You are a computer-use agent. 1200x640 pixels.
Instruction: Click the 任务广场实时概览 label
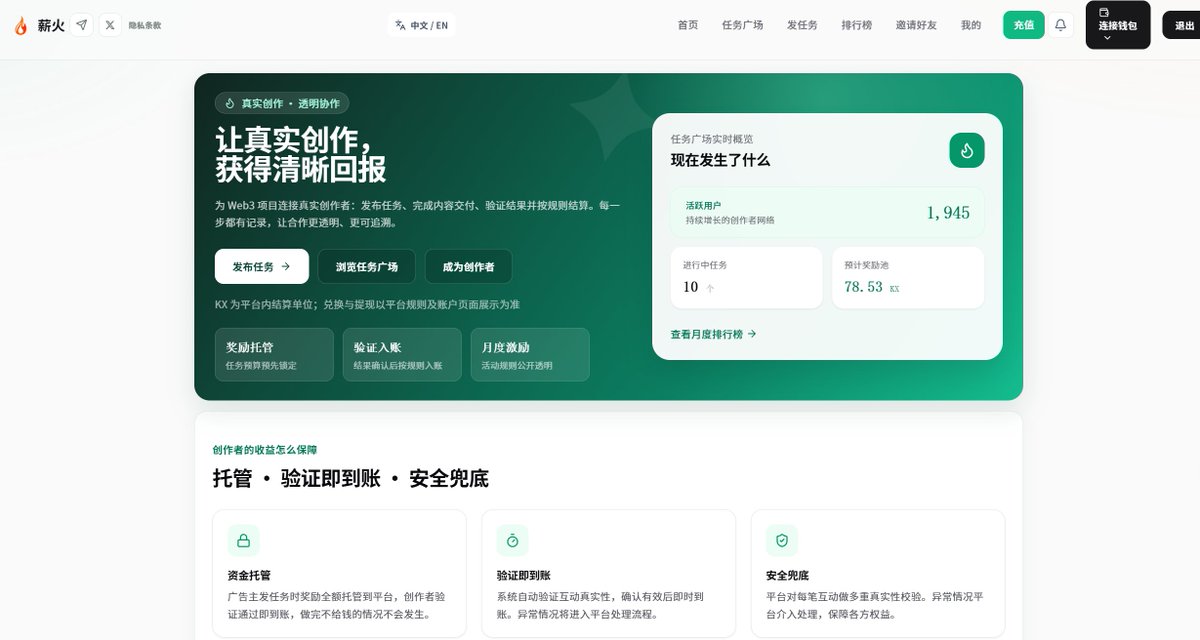[712, 139]
